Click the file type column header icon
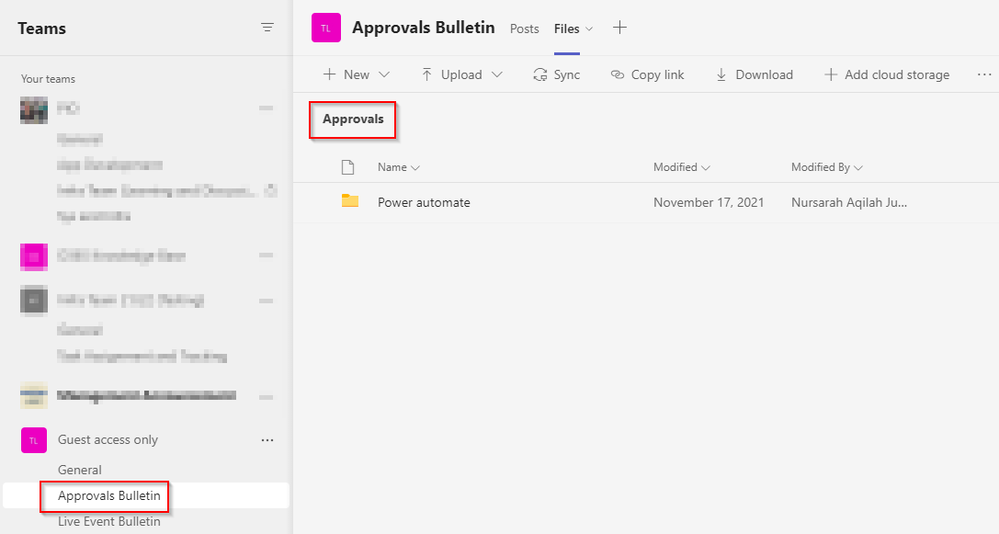Image resolution: width=999 pixels, height=534 pixels. click(x=348, y=167)
